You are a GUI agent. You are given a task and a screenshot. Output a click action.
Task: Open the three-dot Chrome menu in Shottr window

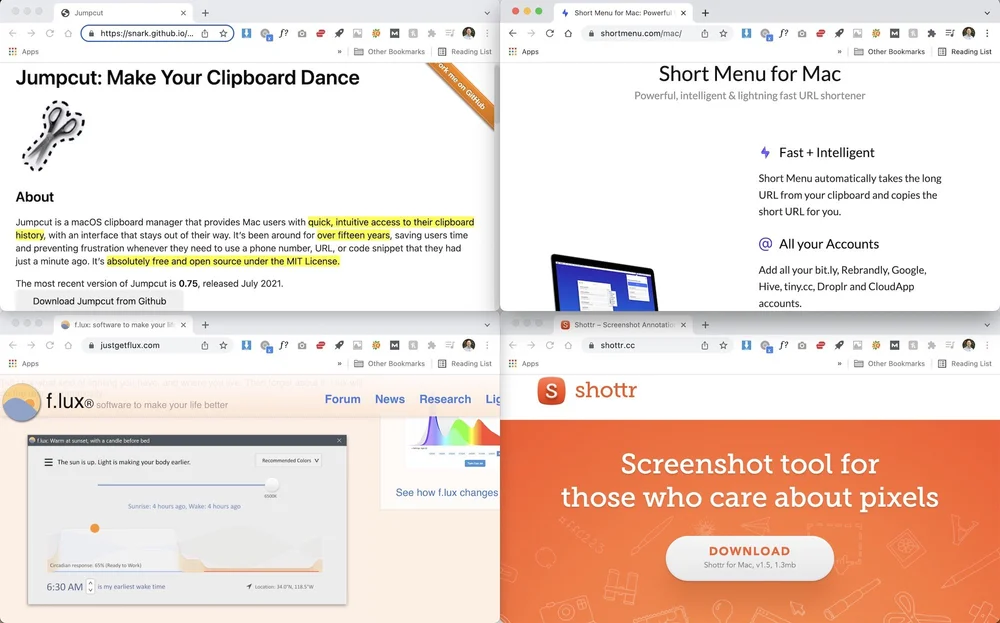(x=987, y=345)
